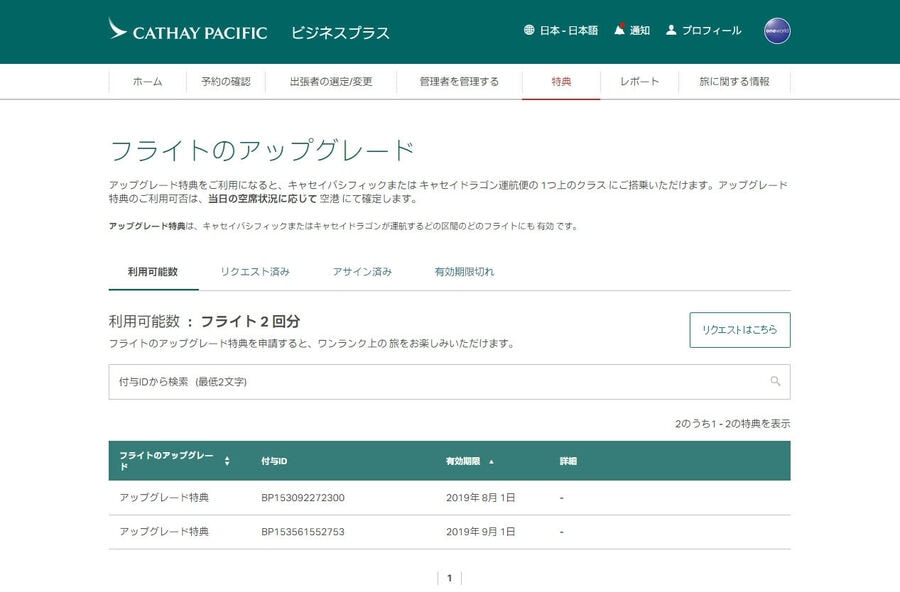The image size is (900, 592).
Task: Switch to the アサイン済み tab
Action: point(362,272)
